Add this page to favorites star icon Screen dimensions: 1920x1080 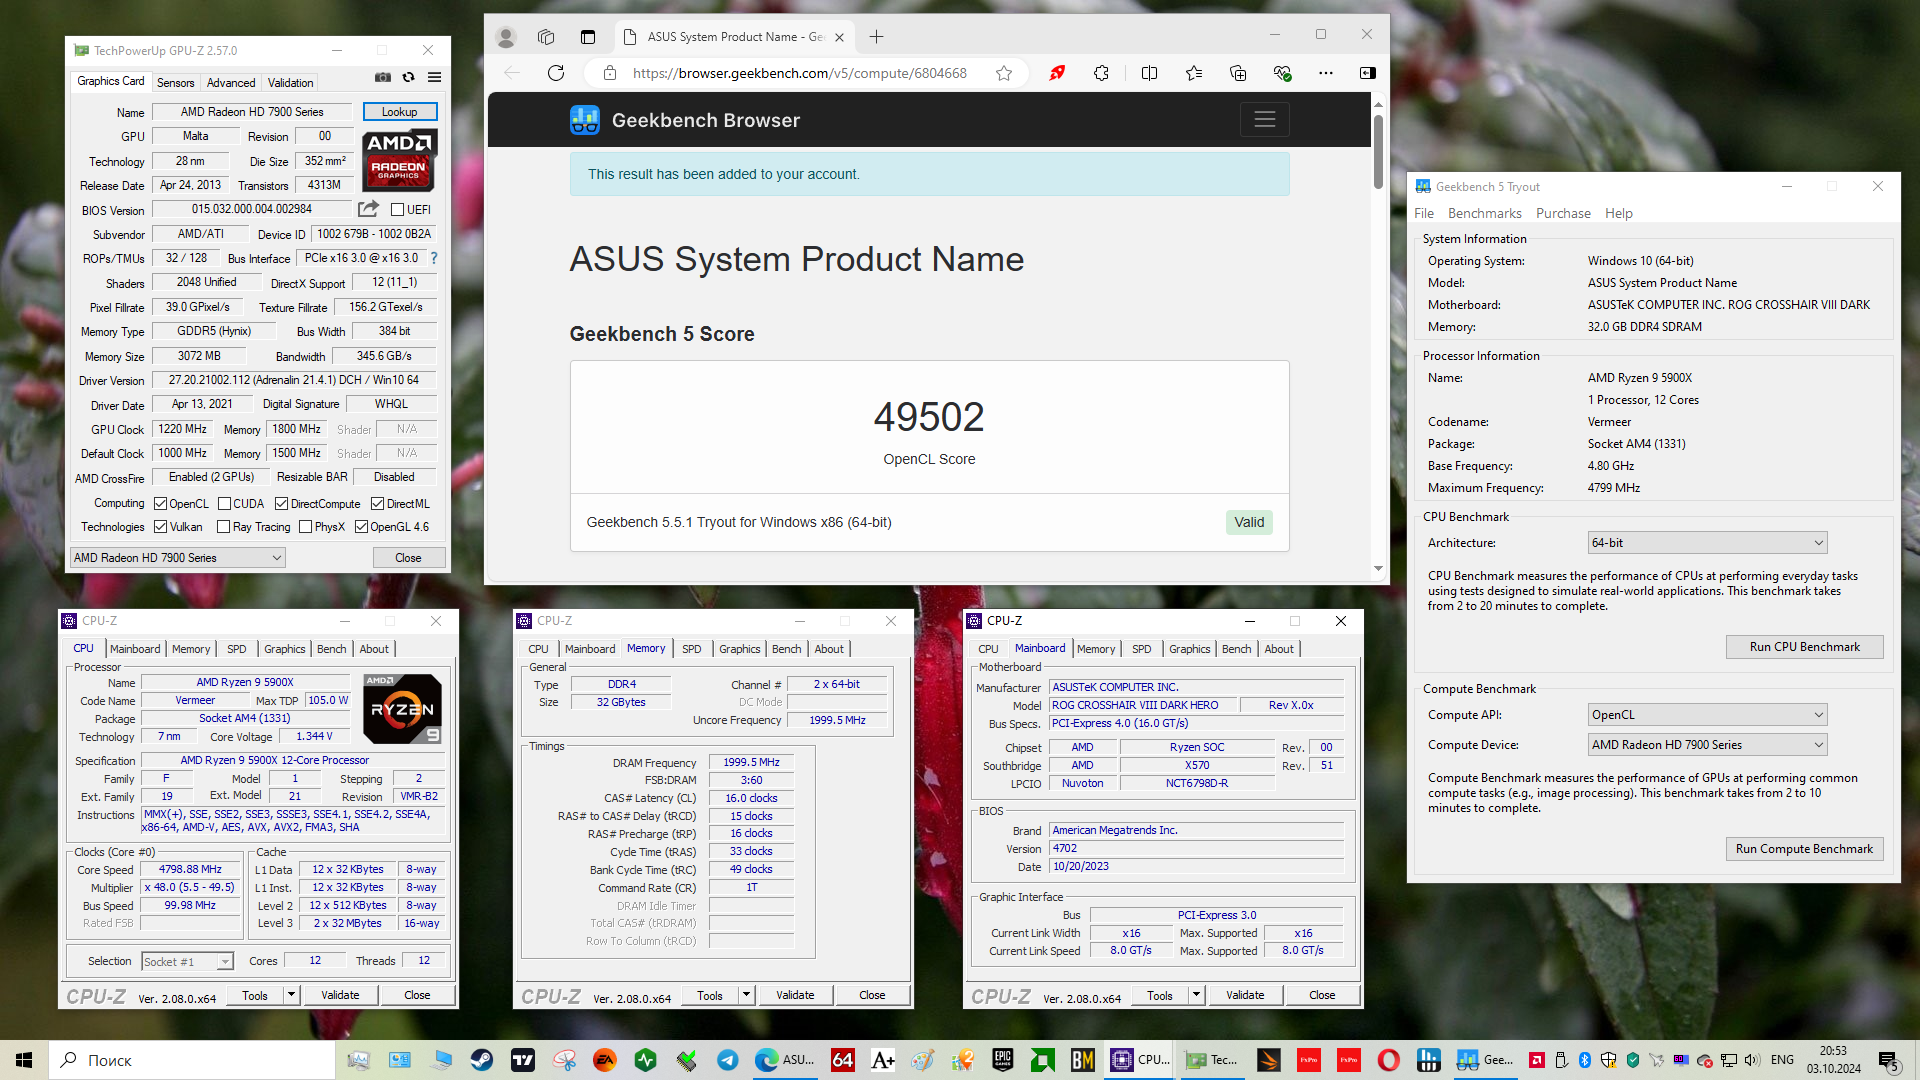click(1004, 73)
